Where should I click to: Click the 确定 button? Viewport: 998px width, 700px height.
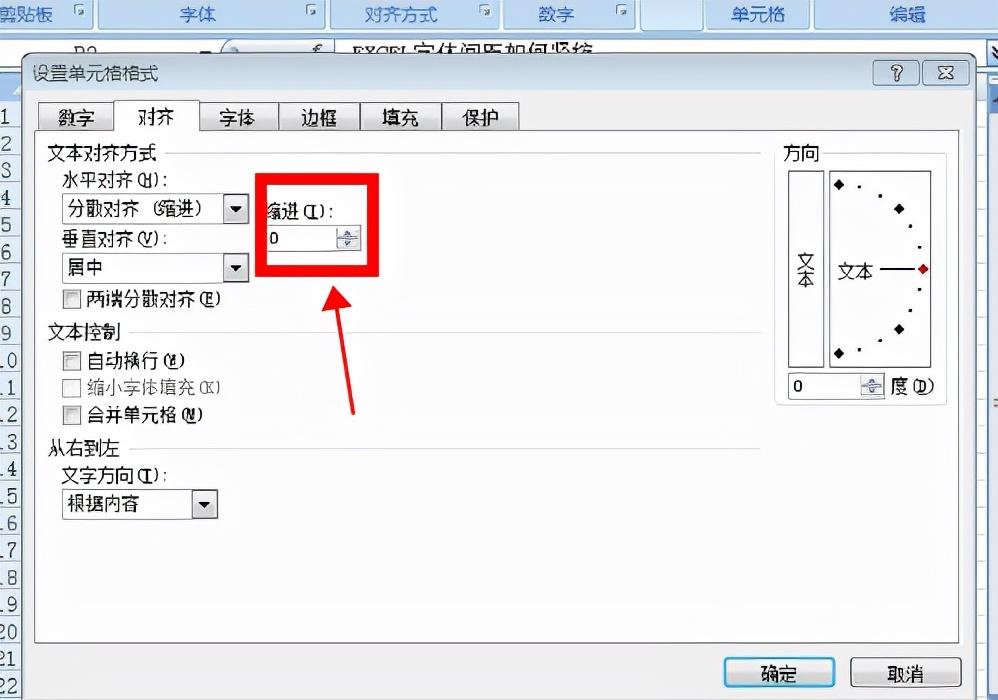pyautogui.click(x=779, y=673)
